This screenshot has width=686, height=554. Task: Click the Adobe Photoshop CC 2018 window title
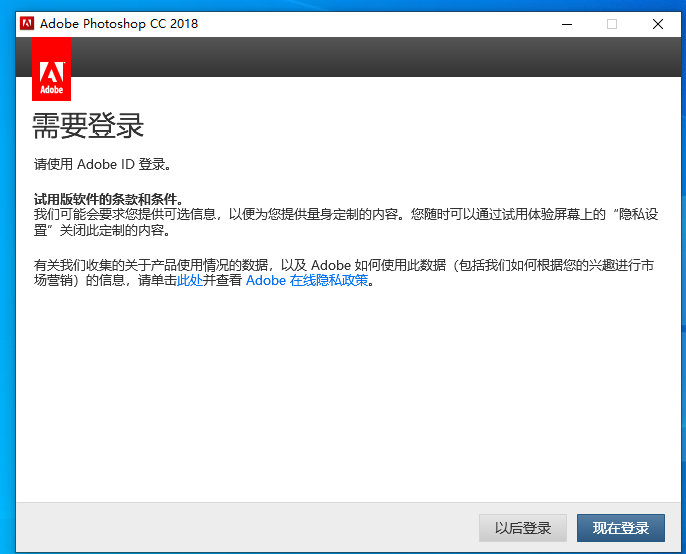pyautogui.click(x=119, y=24)
